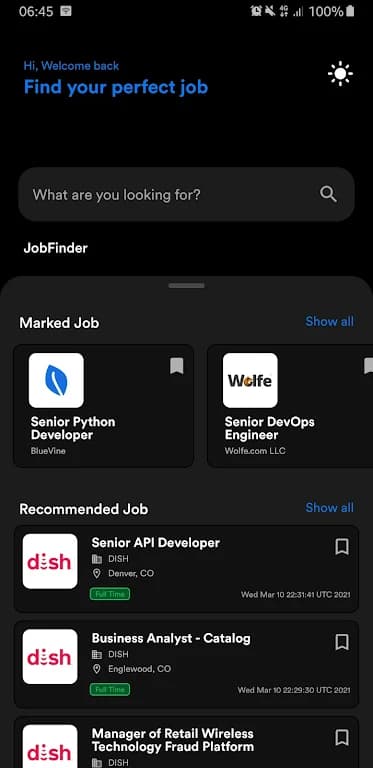Show all Recommended Jobs
Viewport: 373px width, 768px height.
click(x=329, y=507)
